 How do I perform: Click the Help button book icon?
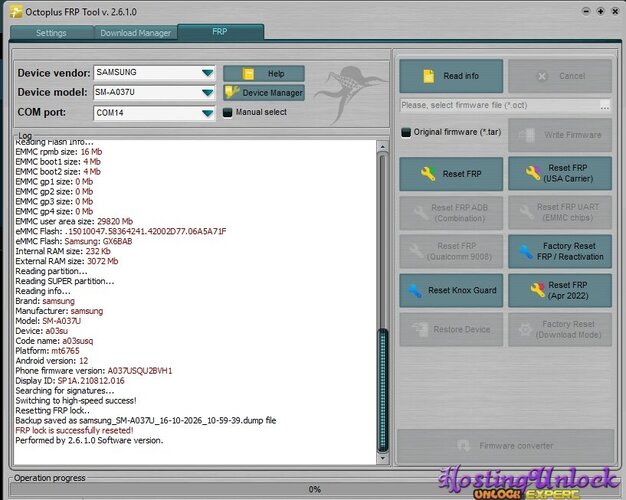pyautogui.click(x=248, y=74)
